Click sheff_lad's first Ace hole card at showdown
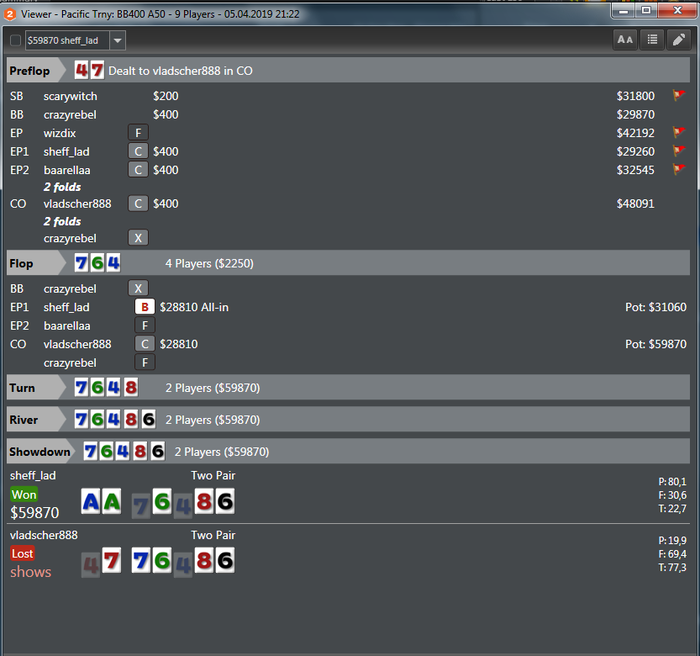The width and height of the screenshot is (700, 656). (91, 501)
